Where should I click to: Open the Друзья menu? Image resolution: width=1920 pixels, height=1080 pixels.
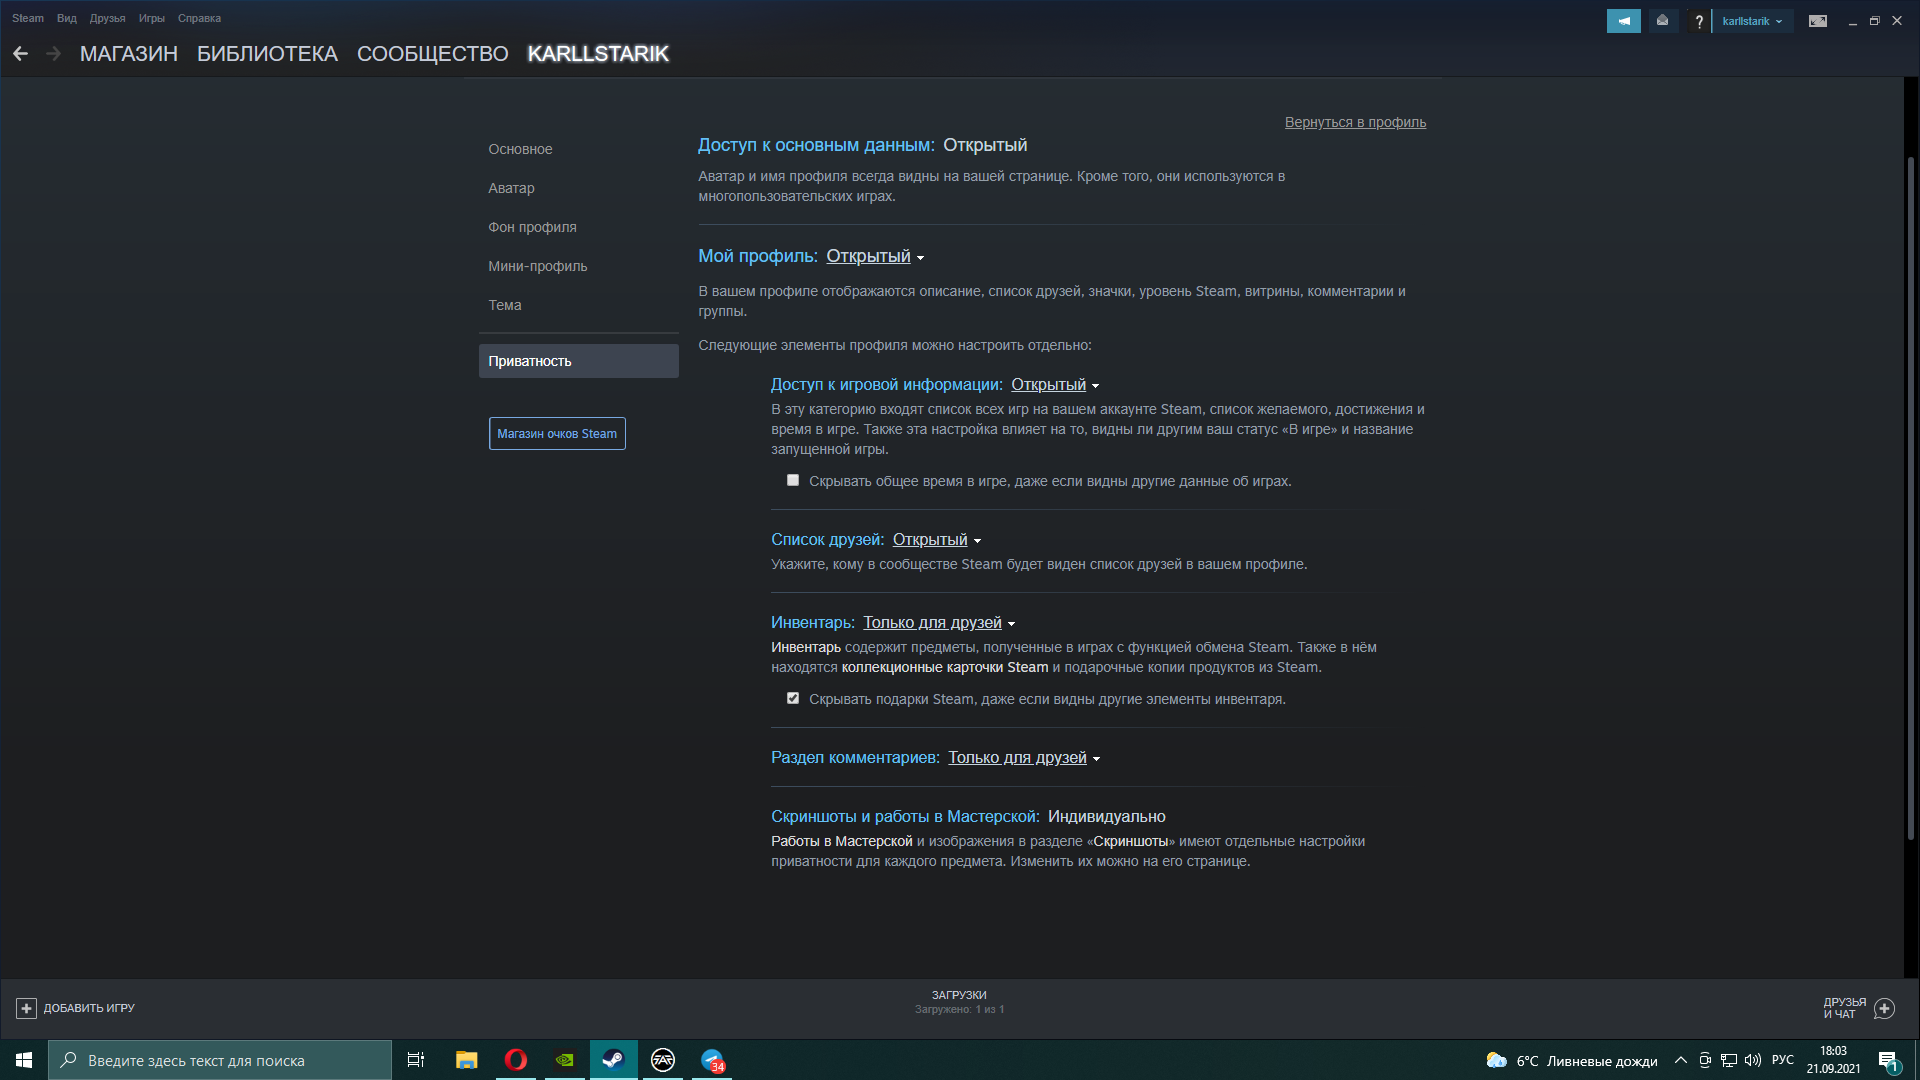click(x=107, y=18)
